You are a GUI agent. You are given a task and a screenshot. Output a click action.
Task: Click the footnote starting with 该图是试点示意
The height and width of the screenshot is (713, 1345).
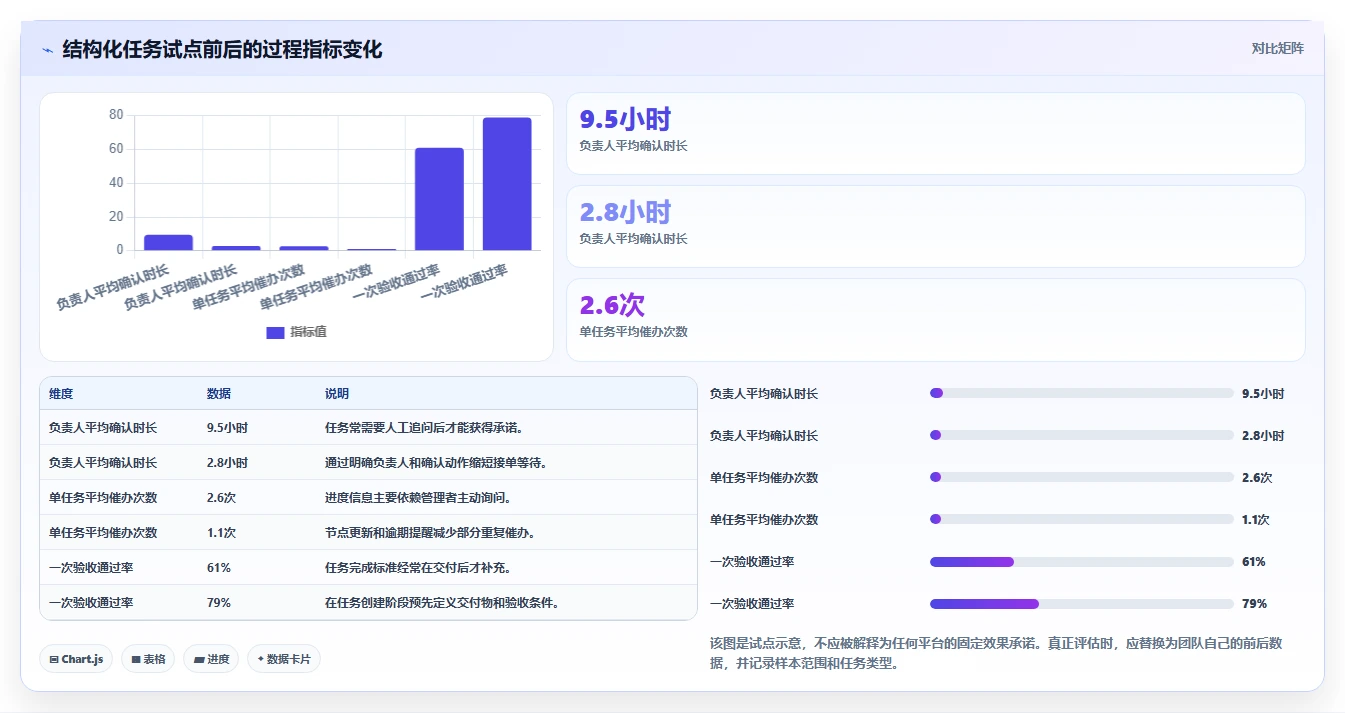point(995,653)
